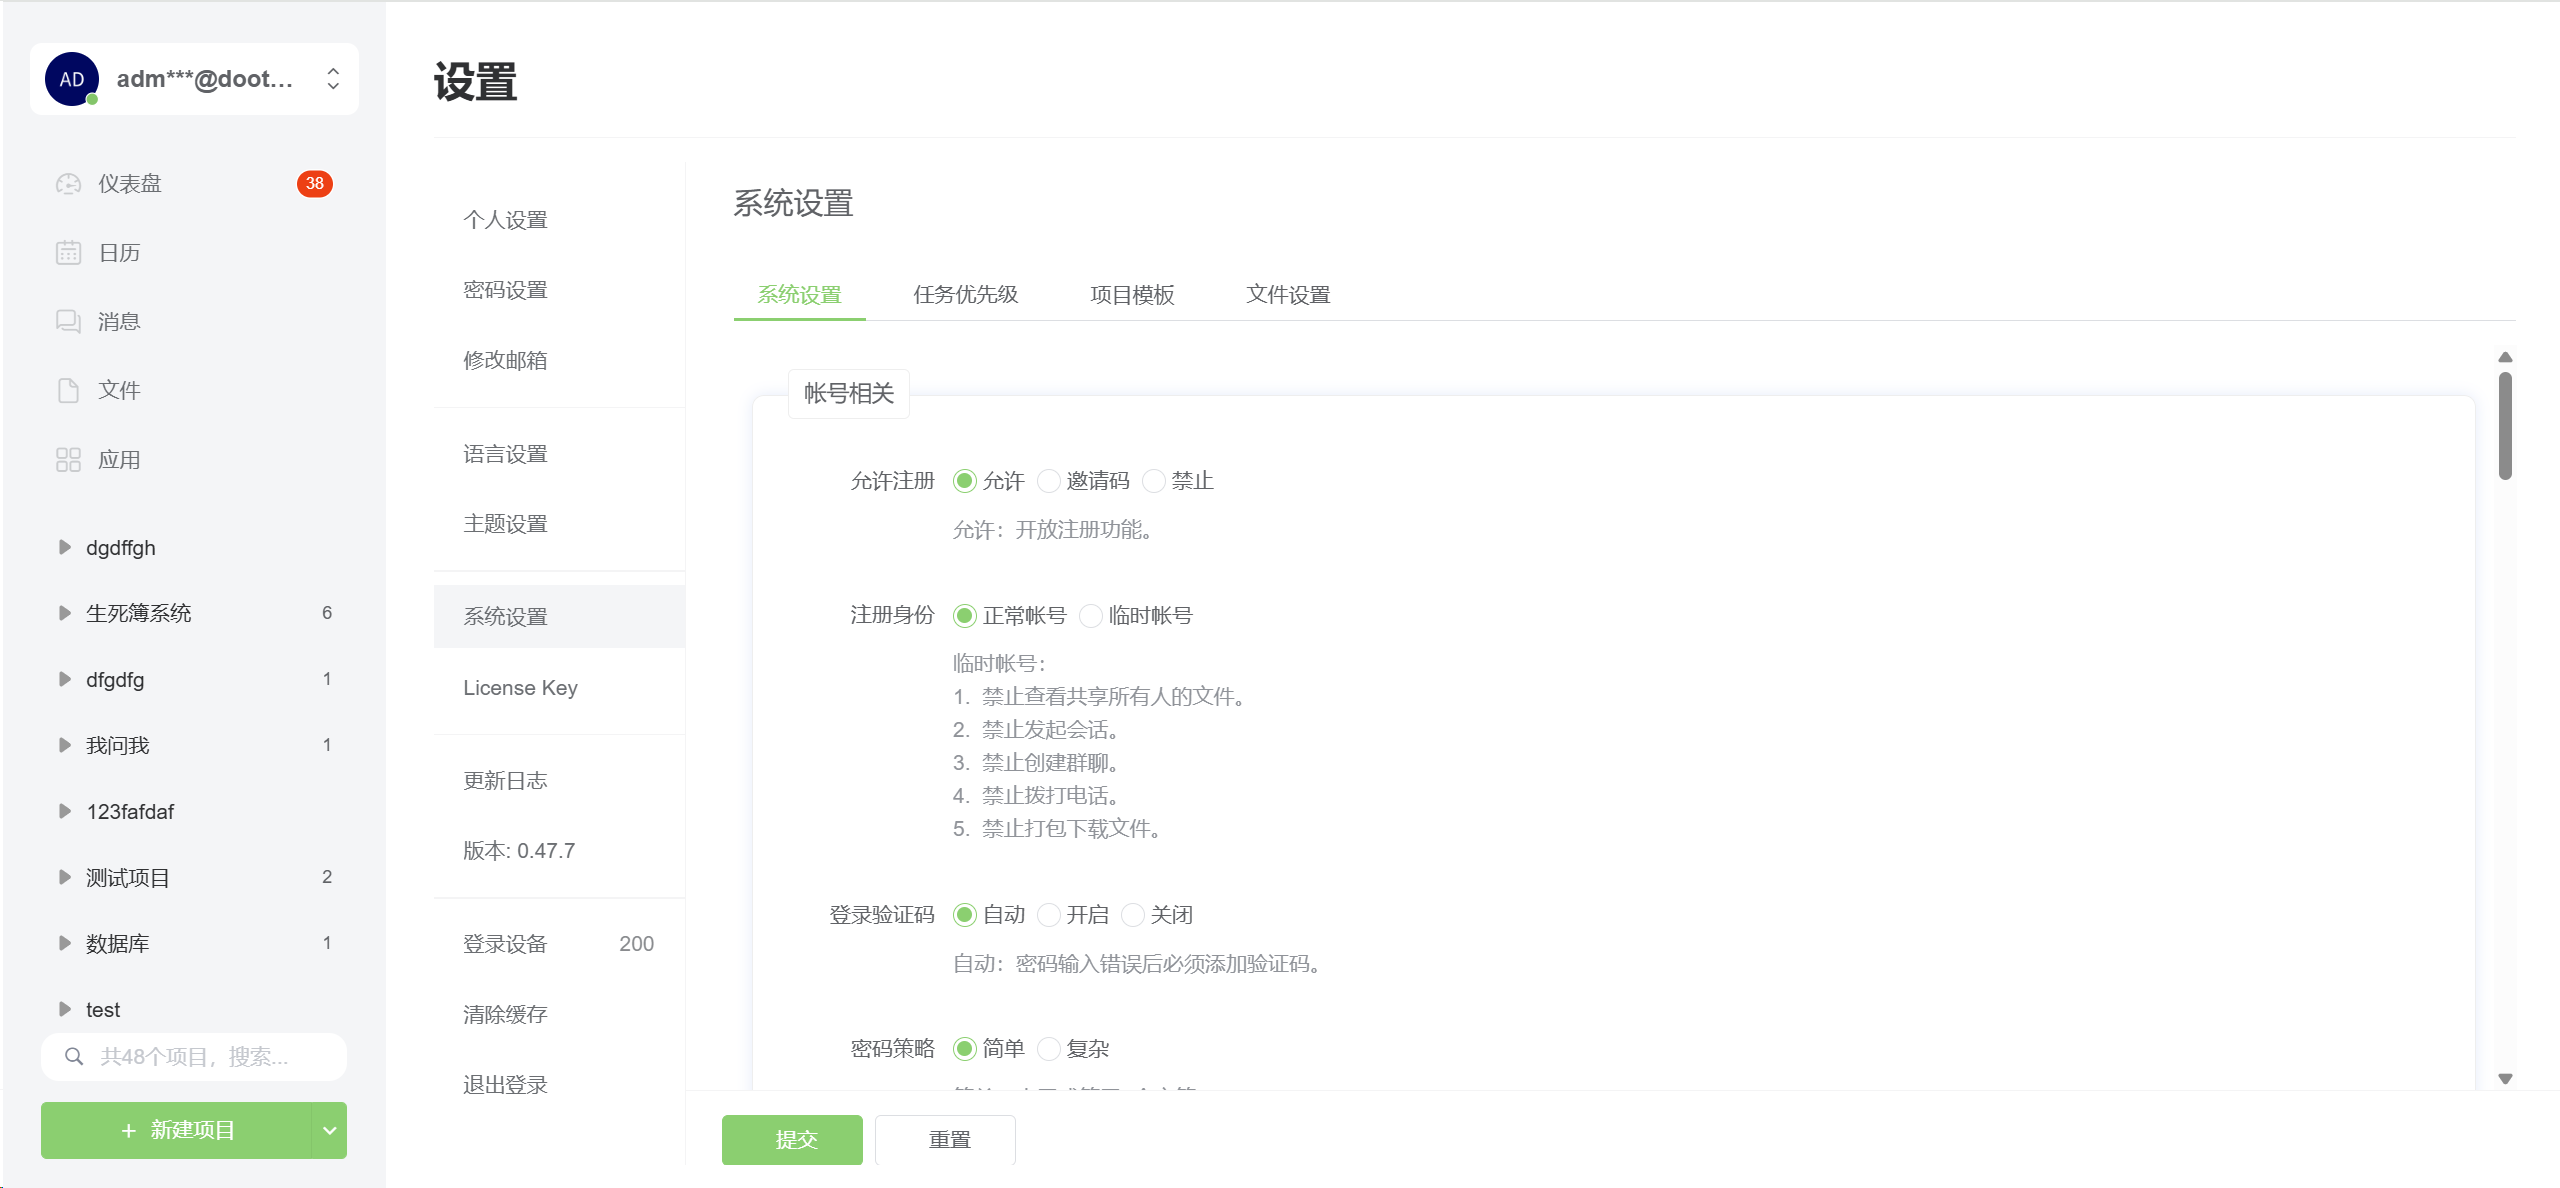The height and width of the screenshot is (1188, 2560).
Task: Select the 邀请码 registration option
Action: coord(1049,481)
